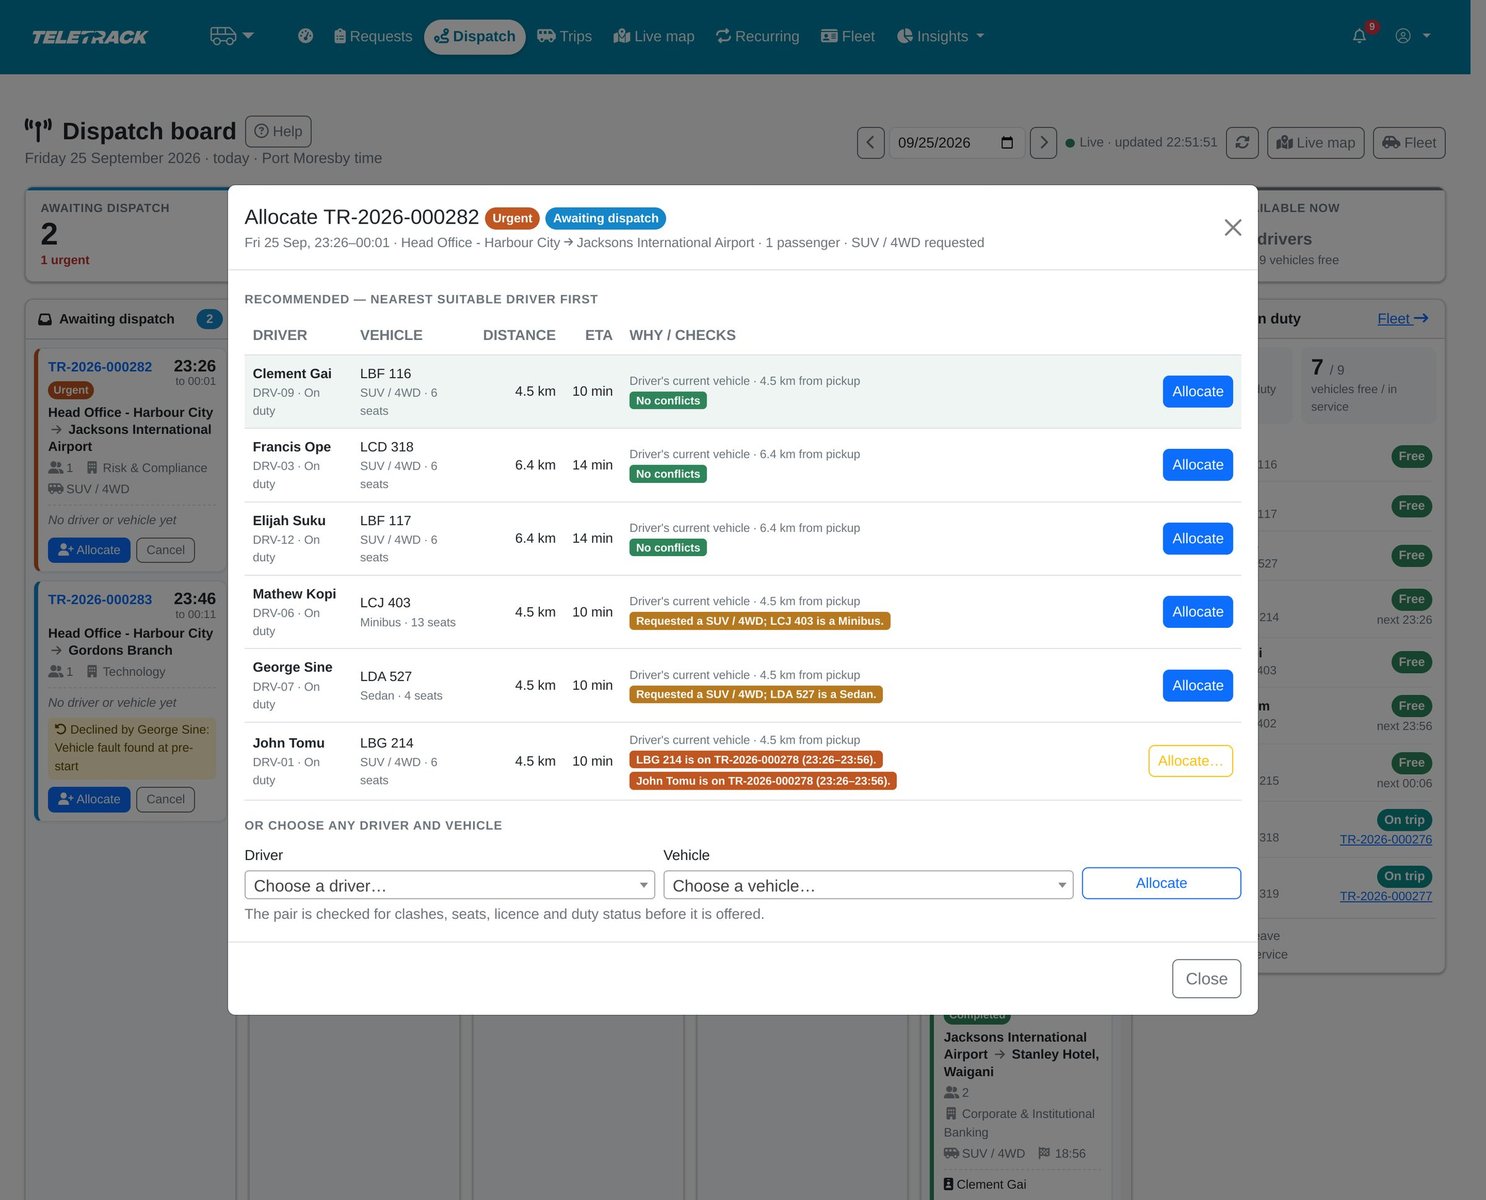The image size is (1486, 1200).
Task: Click On trip badge for TR-2026-000276
Action: click(1404, 820)
